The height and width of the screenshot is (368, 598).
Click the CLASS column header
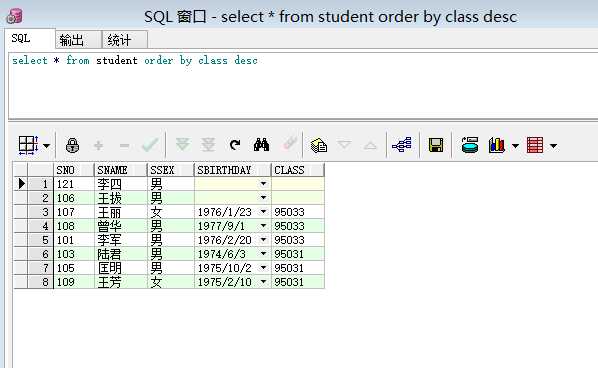pyautogui.click(x=297, y=170)
